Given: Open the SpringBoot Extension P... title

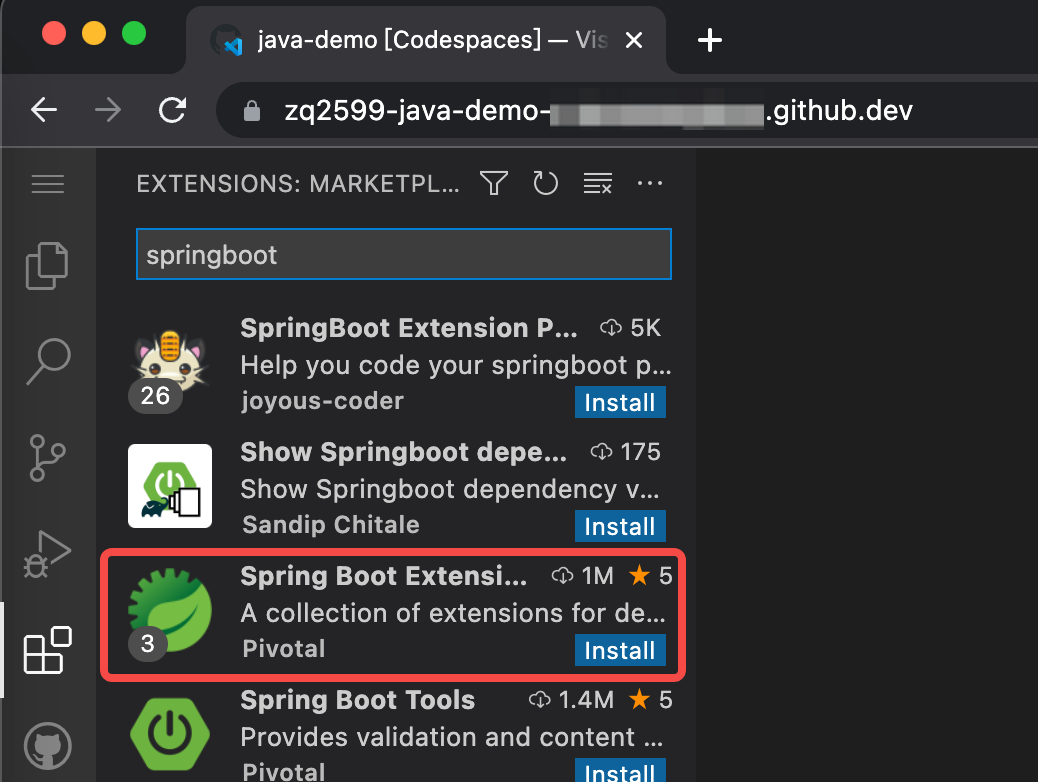Looking at the screenshot, I should pyautogui.click(x=408, y=328).
